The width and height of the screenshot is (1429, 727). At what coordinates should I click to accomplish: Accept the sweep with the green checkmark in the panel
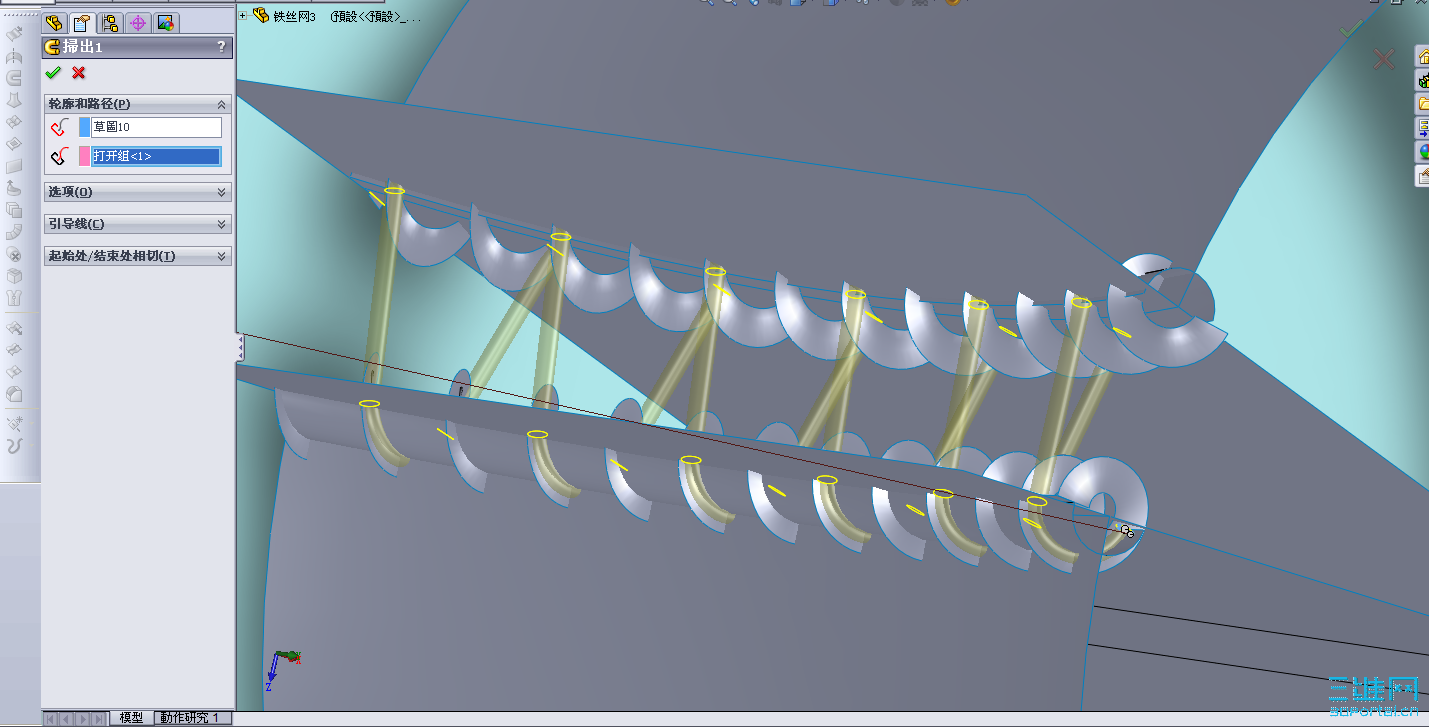[x=53, y=73]
